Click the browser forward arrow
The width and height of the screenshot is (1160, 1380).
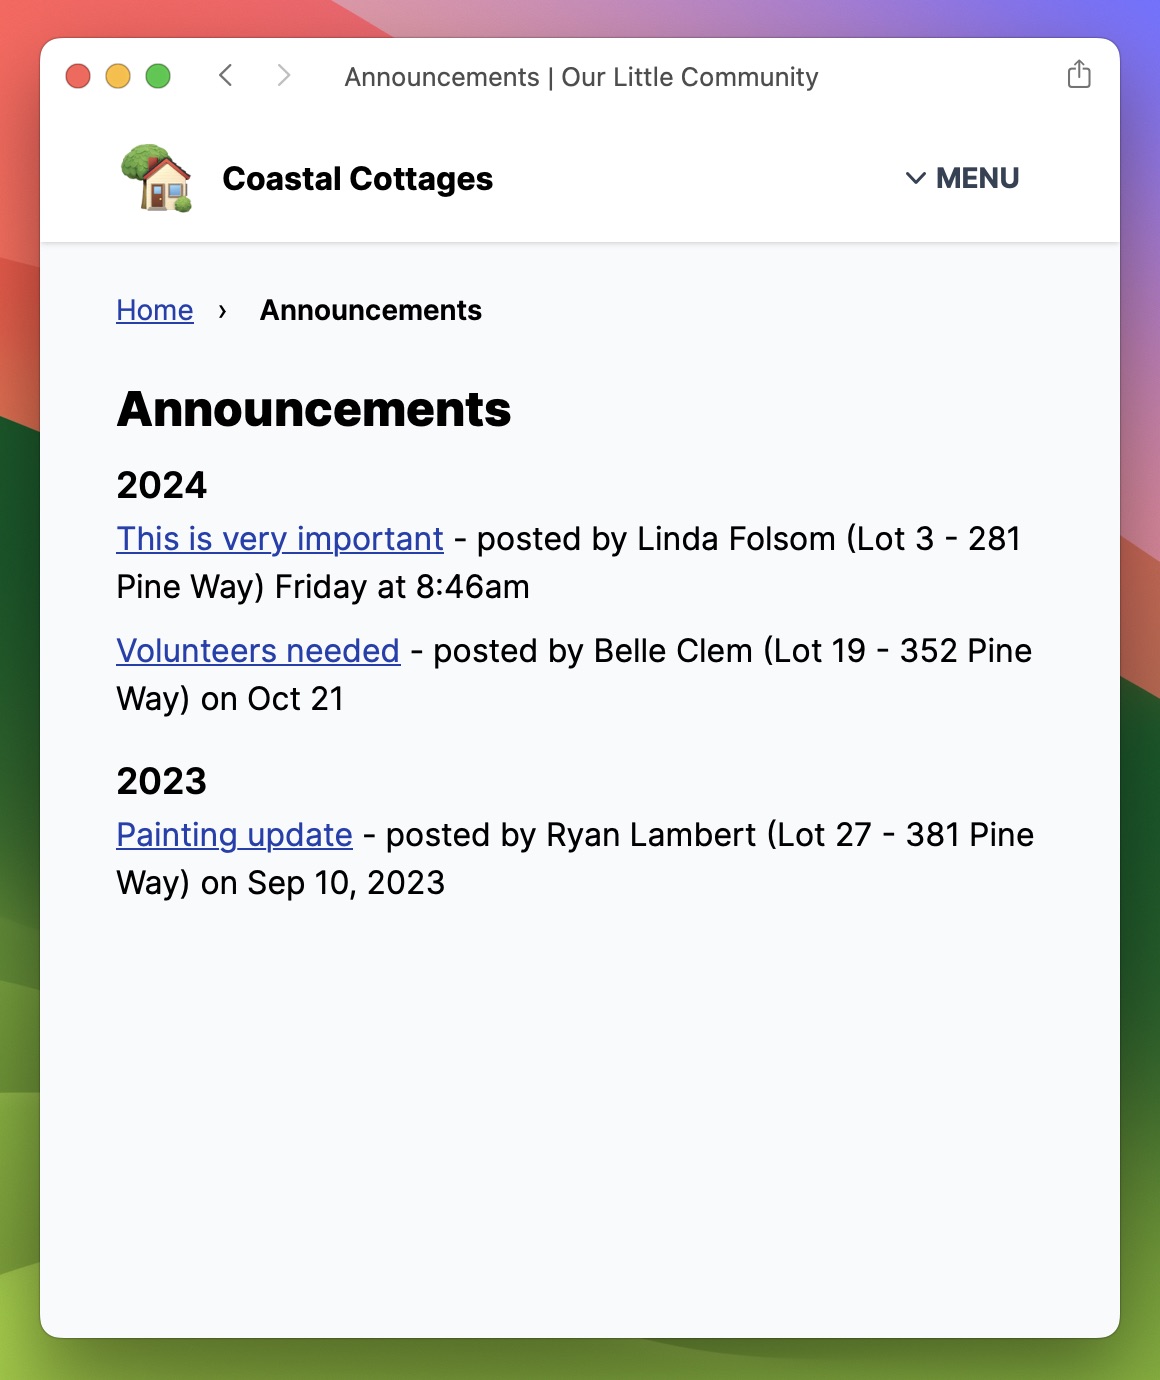[x=284, y=76]
